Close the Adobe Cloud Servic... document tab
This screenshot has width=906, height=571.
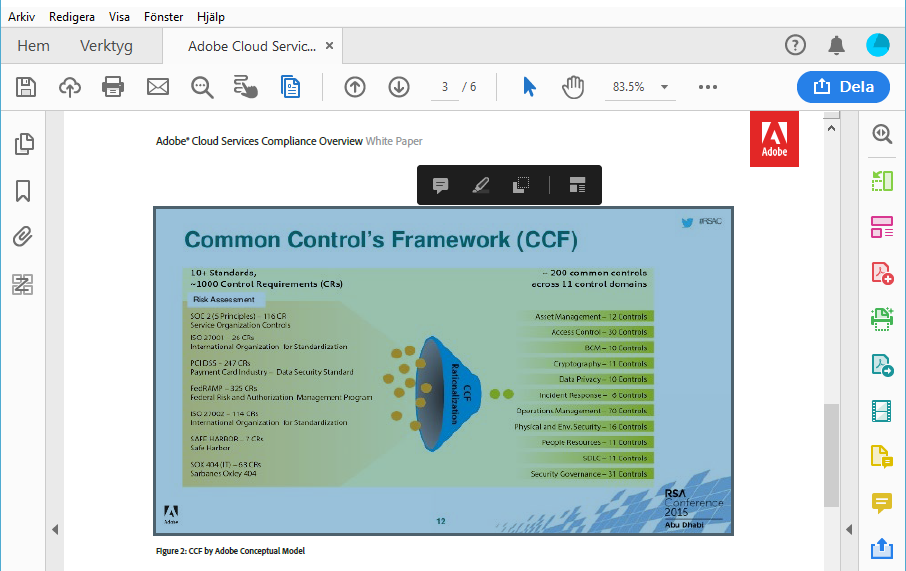[x=329, y=46]
